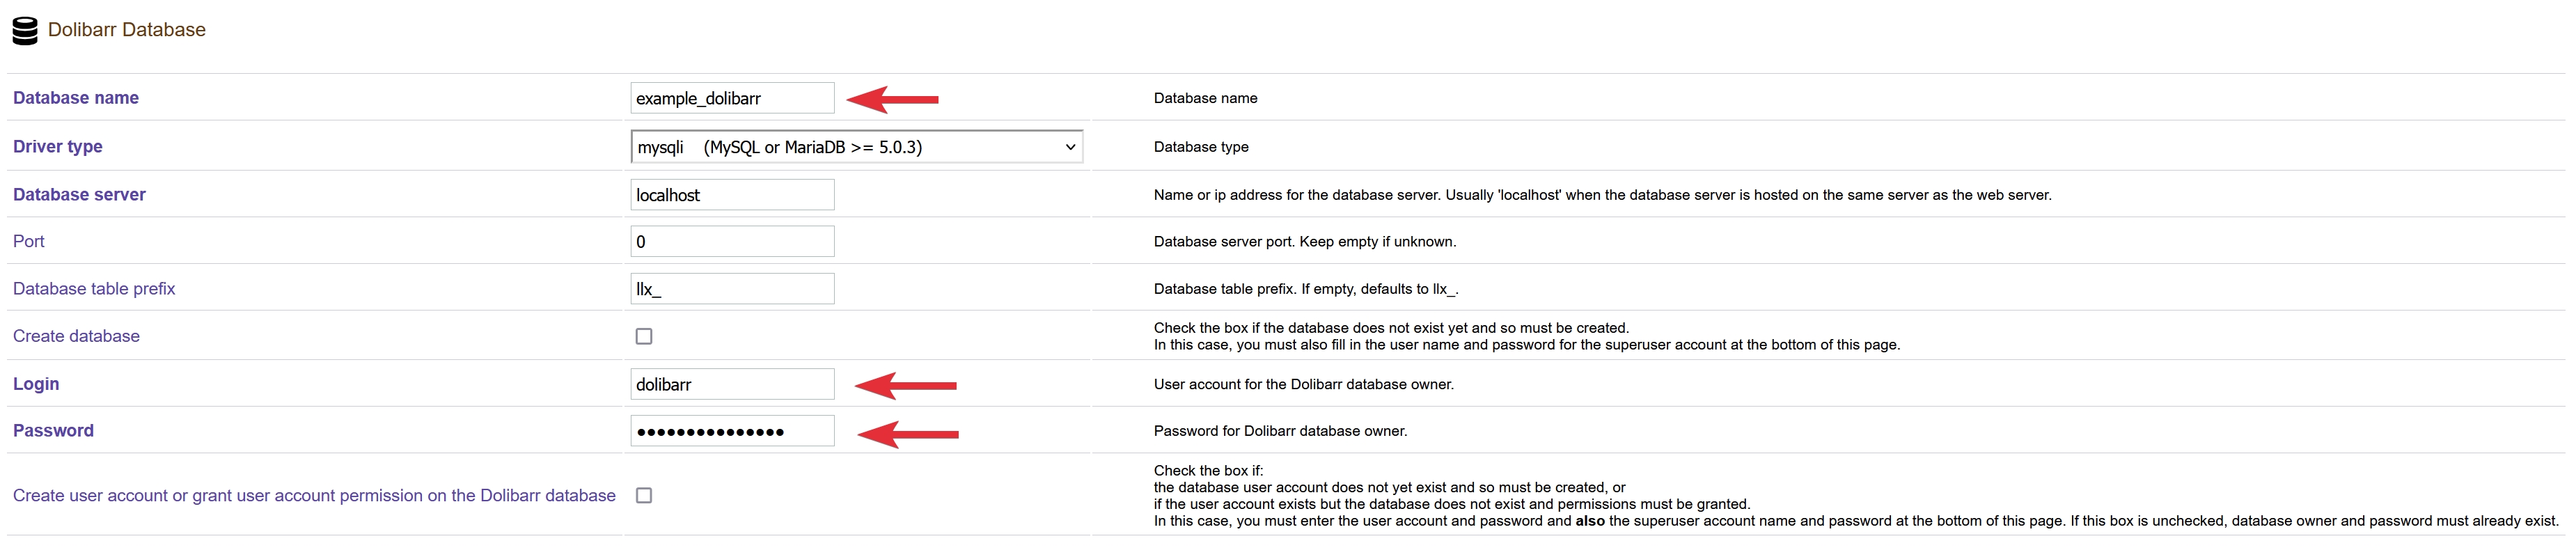Image resolution: width=2576 pixels, height=557 pixels.
Task: Click the Port label
Action: click(29, 241)
